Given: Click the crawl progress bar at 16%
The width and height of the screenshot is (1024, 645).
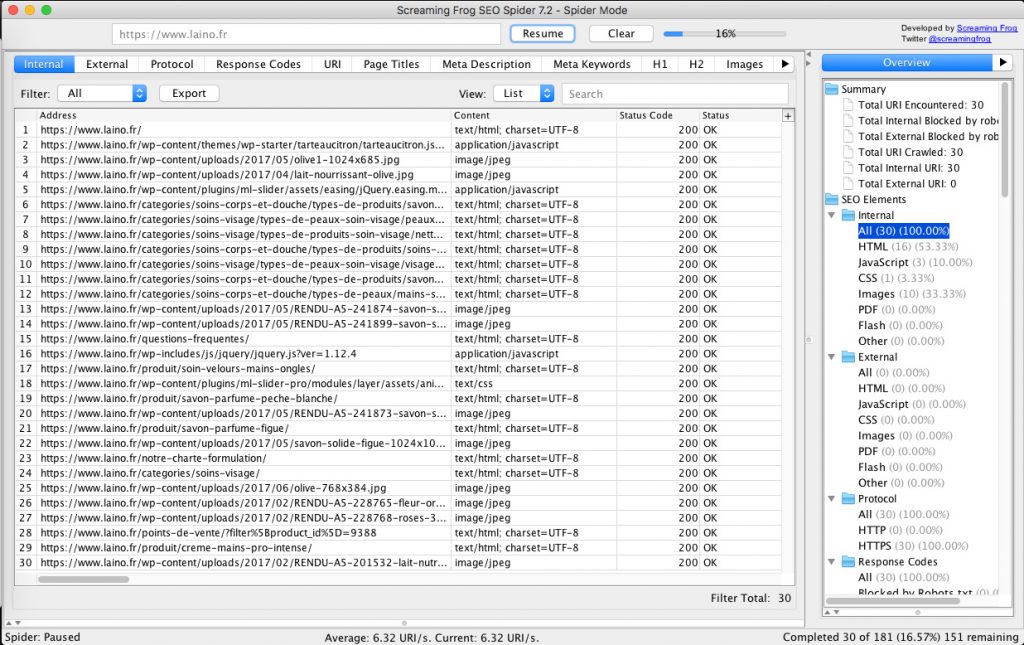Looking at the screenshot, I should tap(725, 33).
